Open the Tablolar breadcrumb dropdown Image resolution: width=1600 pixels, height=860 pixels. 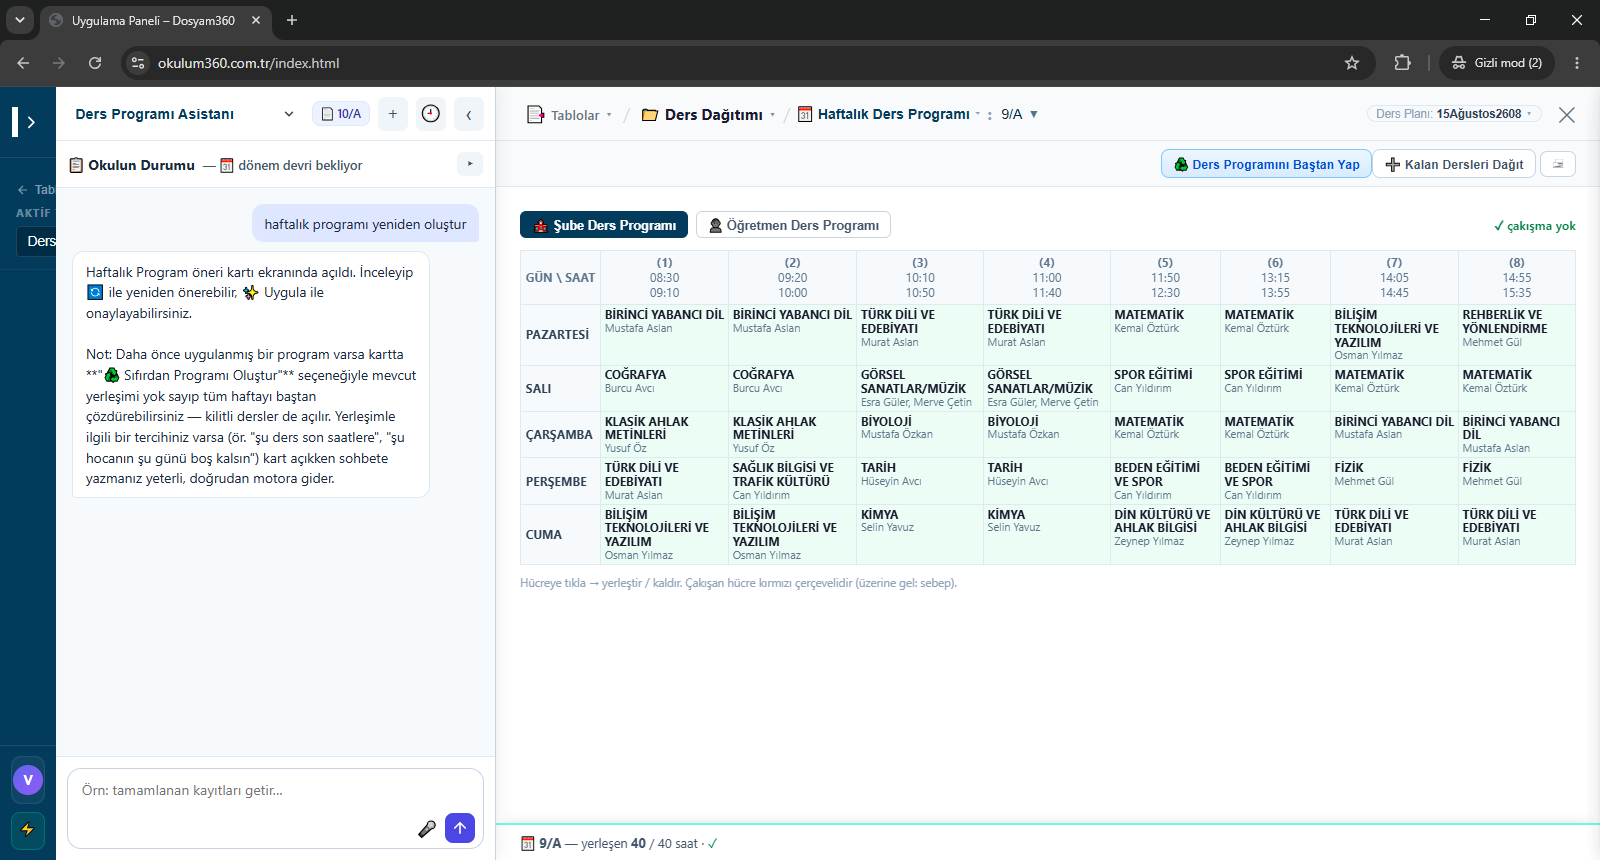[x=569, y=115]
